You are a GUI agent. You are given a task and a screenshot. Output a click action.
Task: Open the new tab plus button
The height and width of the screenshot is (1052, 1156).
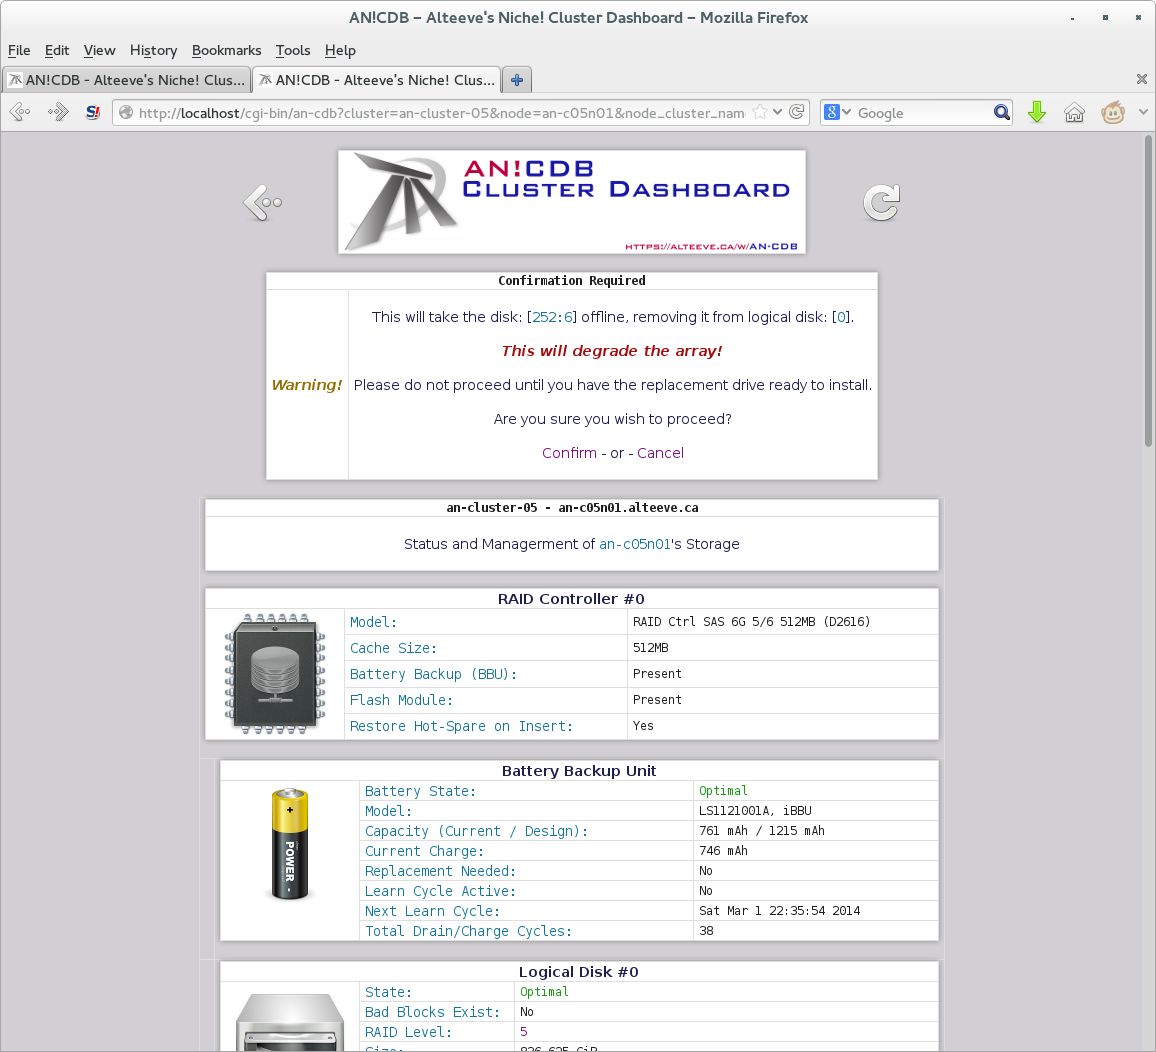[x=516, y=80]
